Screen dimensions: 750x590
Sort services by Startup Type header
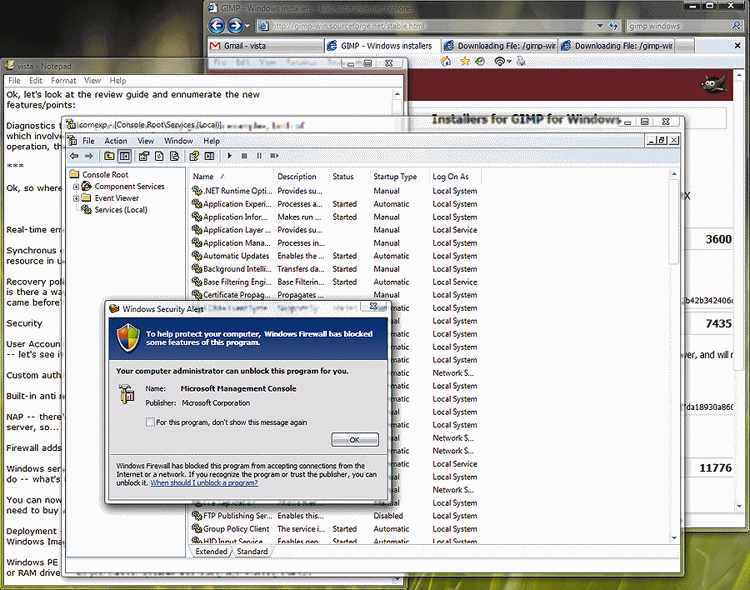(x=399, y=177)
